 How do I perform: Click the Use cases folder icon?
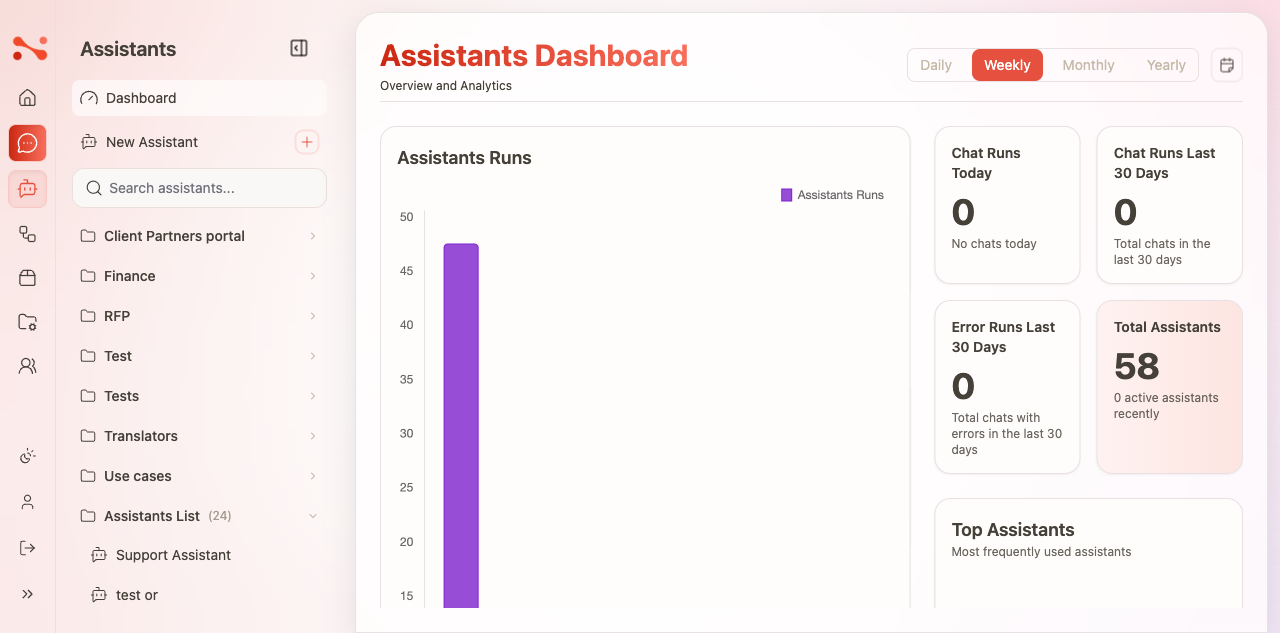pos(88,476)
